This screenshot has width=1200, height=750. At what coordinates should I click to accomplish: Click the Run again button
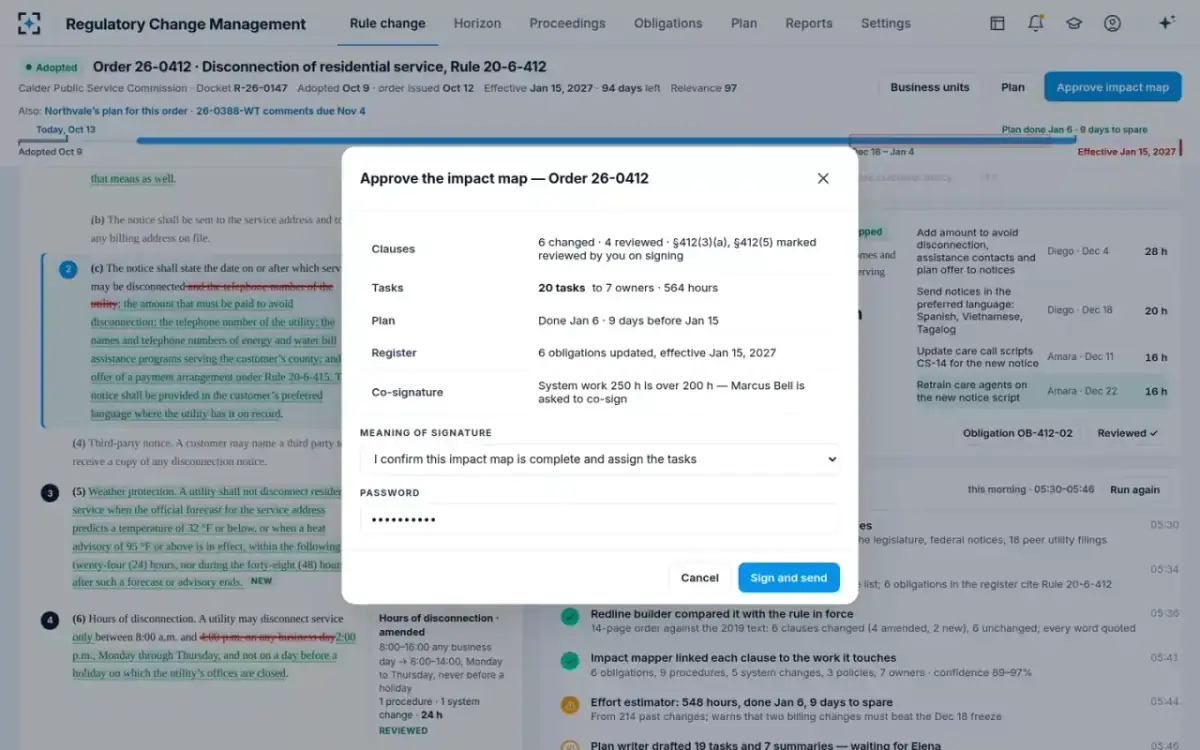click(1135, 490)
